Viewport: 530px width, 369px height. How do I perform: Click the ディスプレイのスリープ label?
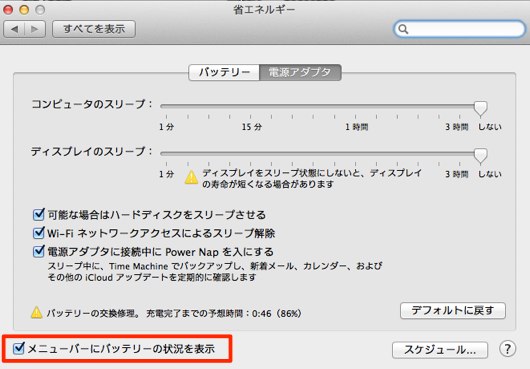[92, 151]
